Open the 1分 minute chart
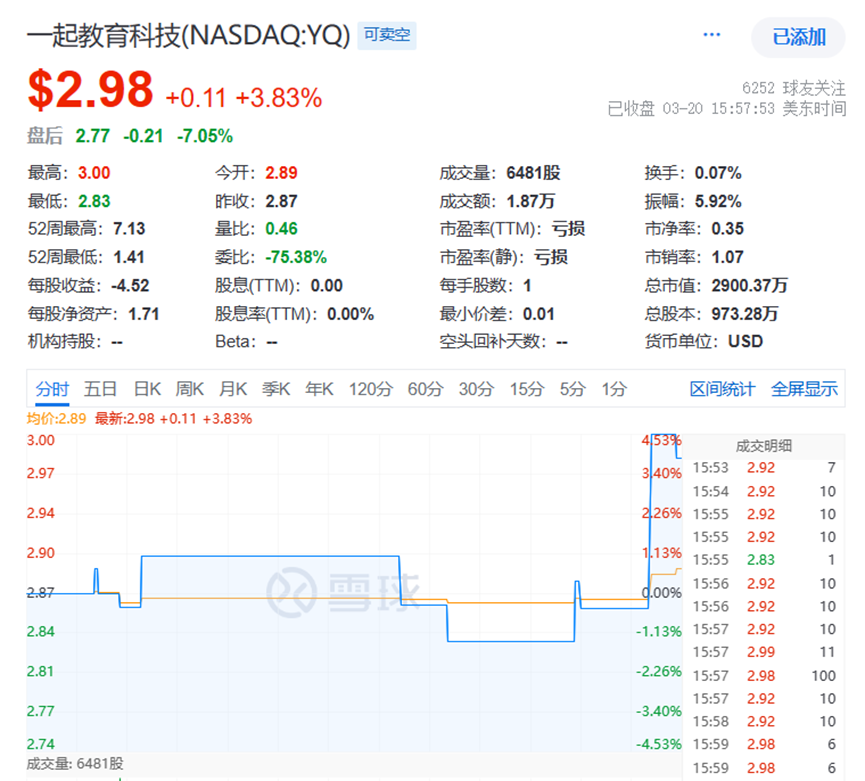 [614, 389]
